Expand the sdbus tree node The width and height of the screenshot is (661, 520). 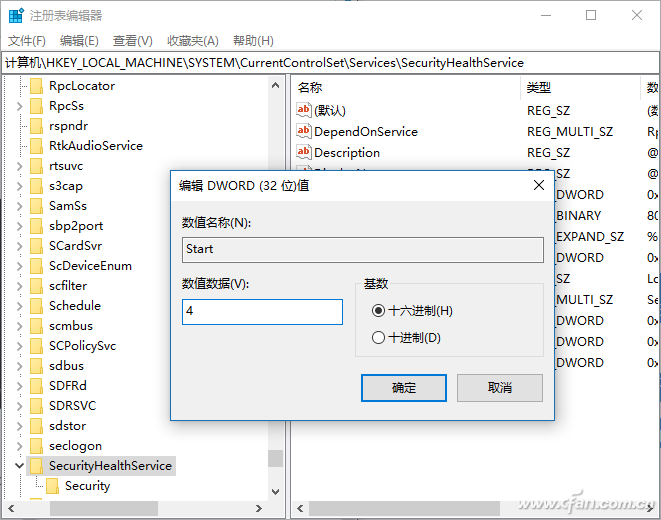pos(19,366)
